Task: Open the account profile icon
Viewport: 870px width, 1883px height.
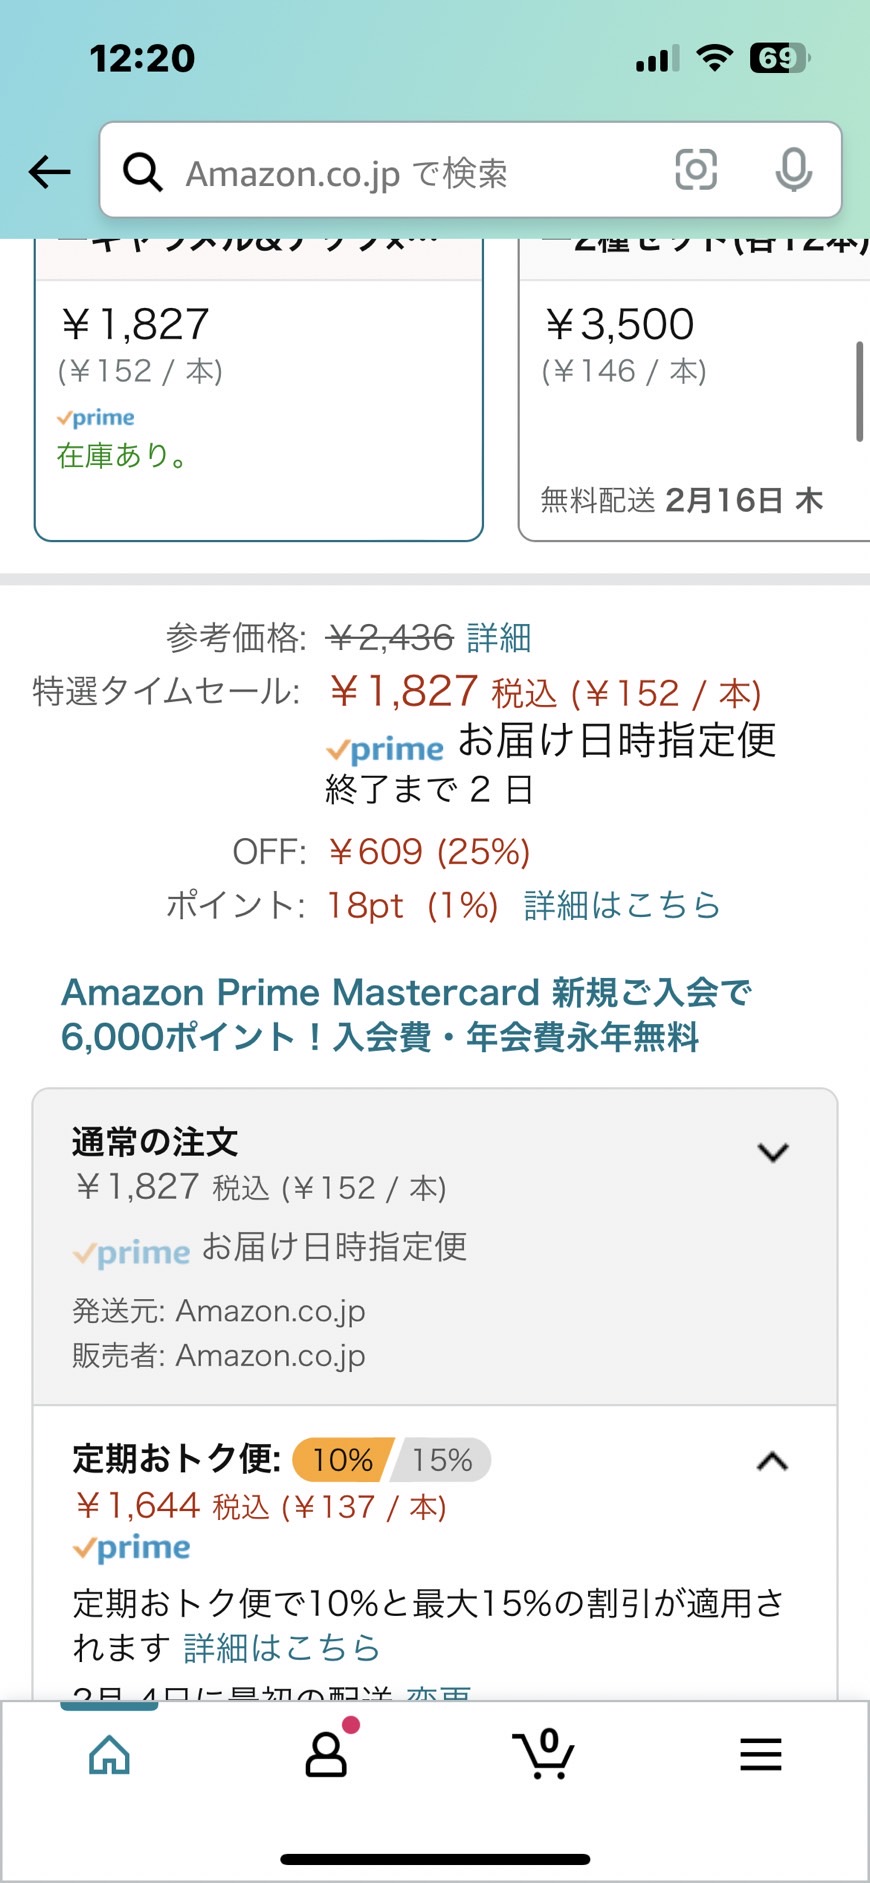Action: click(327, 1752)
